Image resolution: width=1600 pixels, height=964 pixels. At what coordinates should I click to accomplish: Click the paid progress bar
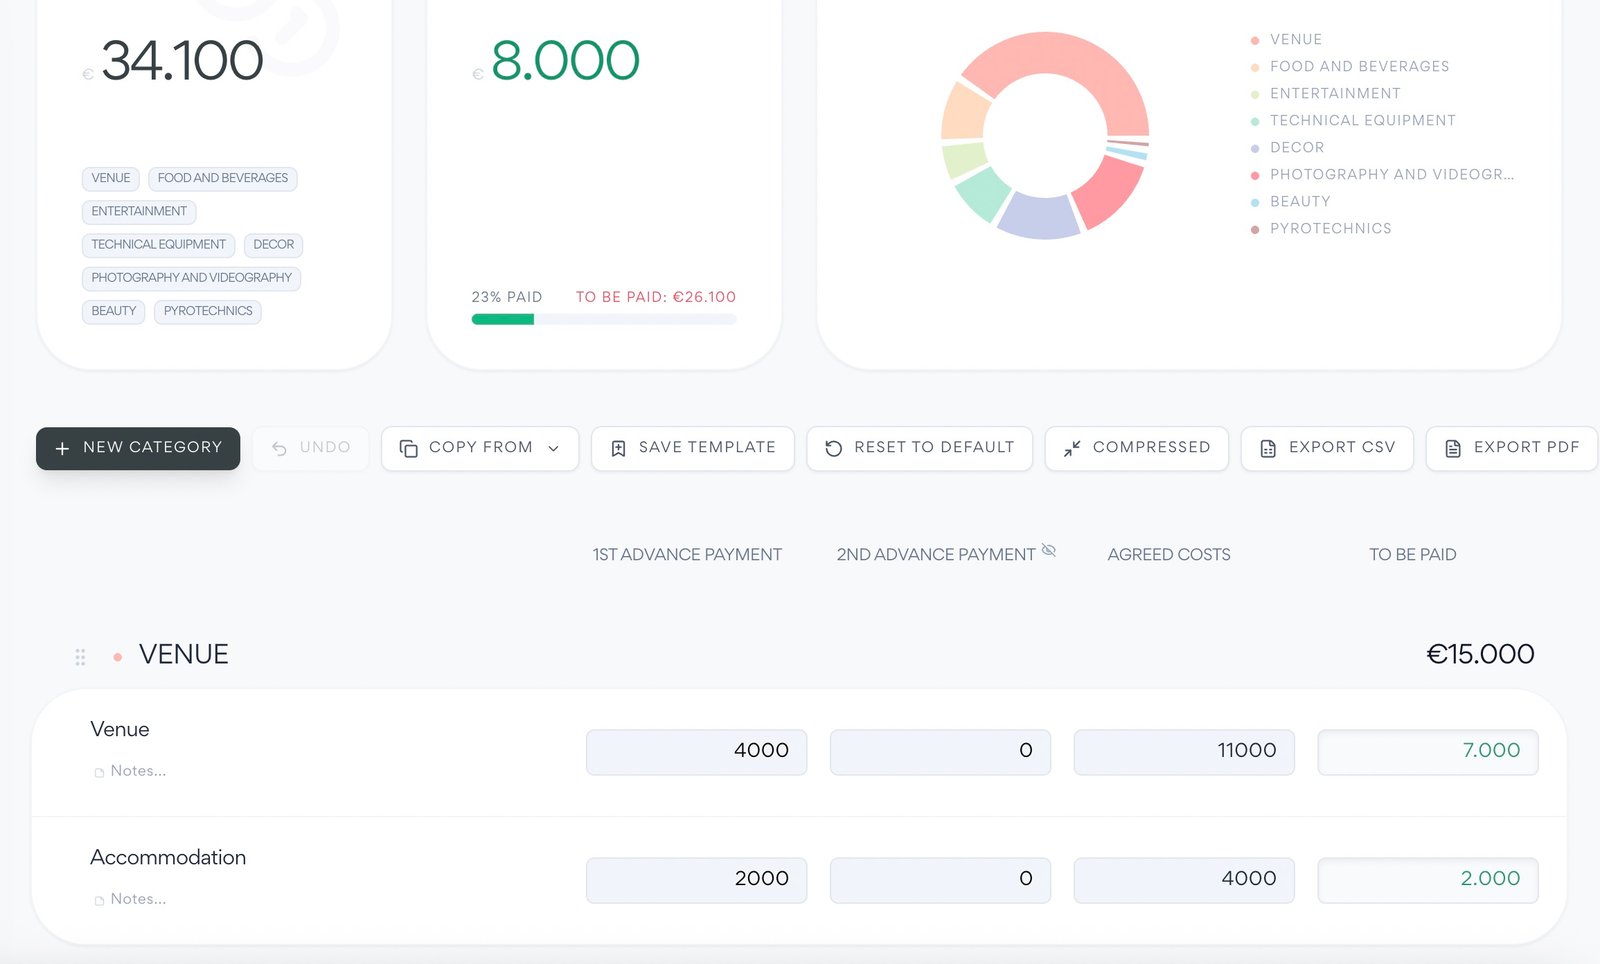[x=604, y=320]
